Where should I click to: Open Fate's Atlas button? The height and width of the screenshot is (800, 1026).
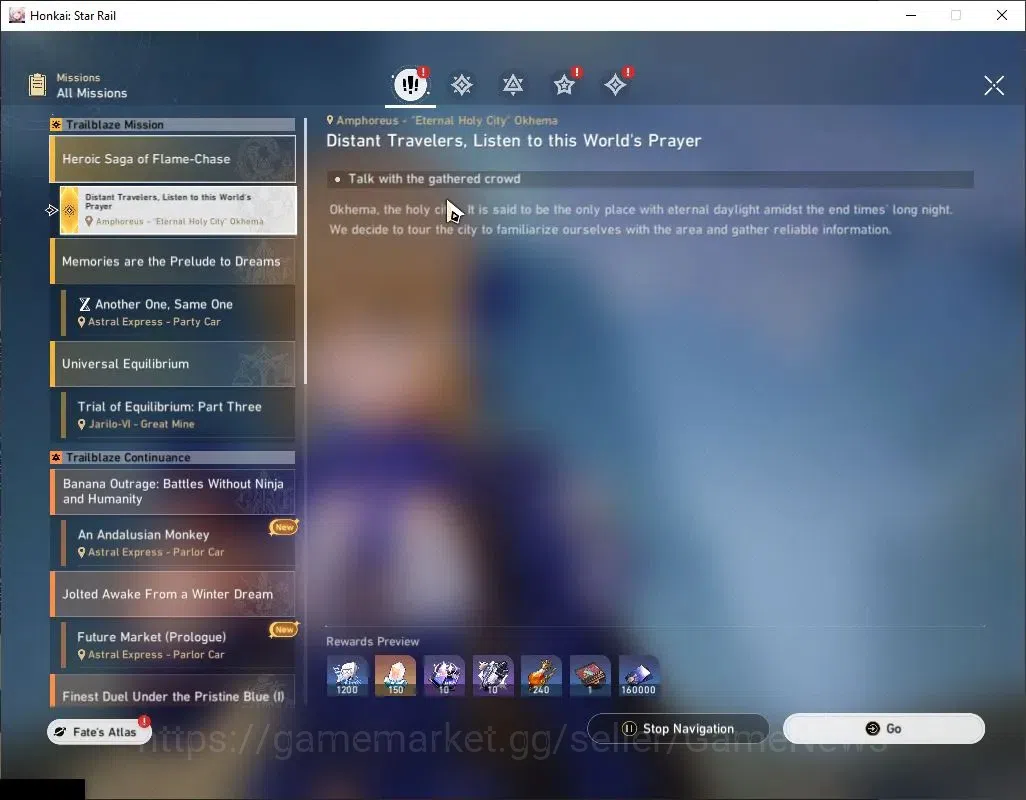pos(99,732)
